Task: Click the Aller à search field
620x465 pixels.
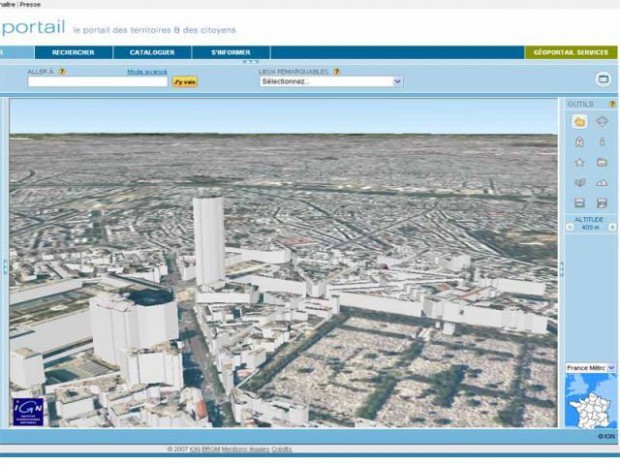Action: point(98,82)
